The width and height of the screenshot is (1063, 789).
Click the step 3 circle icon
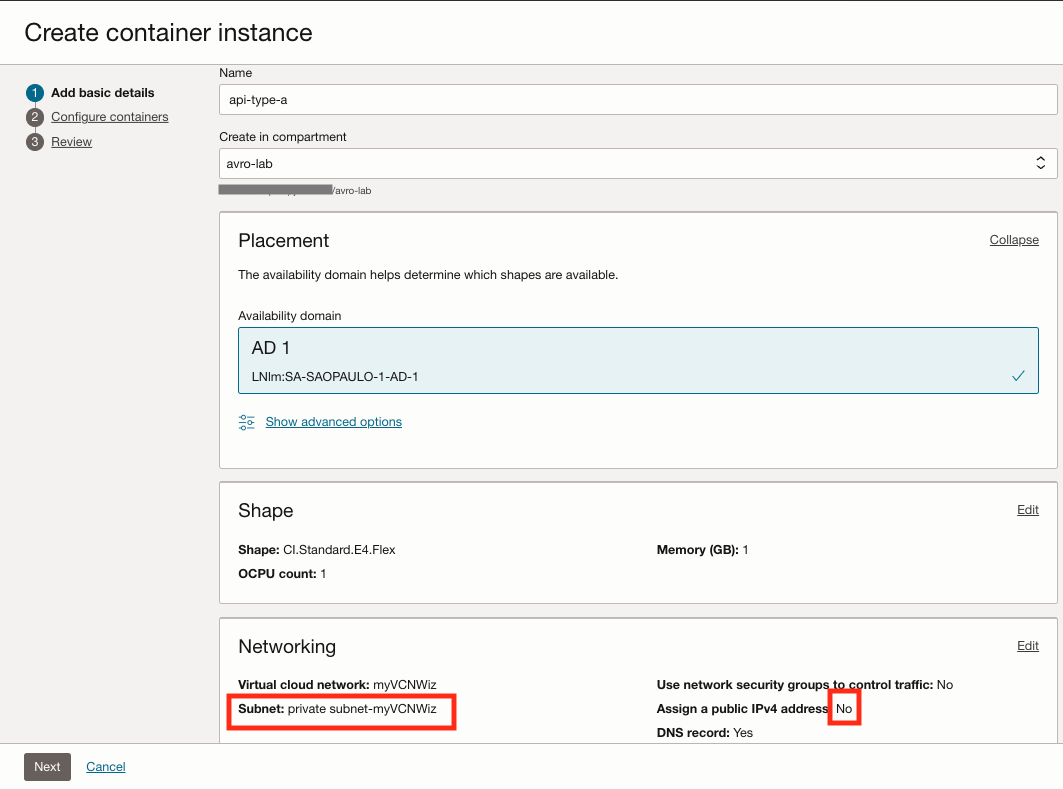click(x=35, y=142)
